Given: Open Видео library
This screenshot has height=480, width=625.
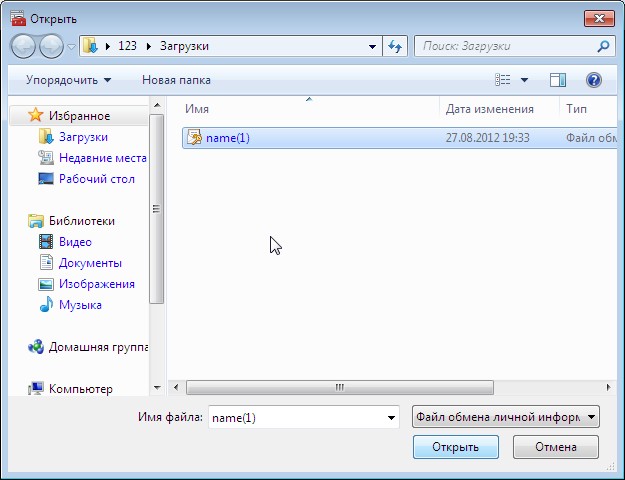Looking at the screenshot, I should tap(75, 242).
